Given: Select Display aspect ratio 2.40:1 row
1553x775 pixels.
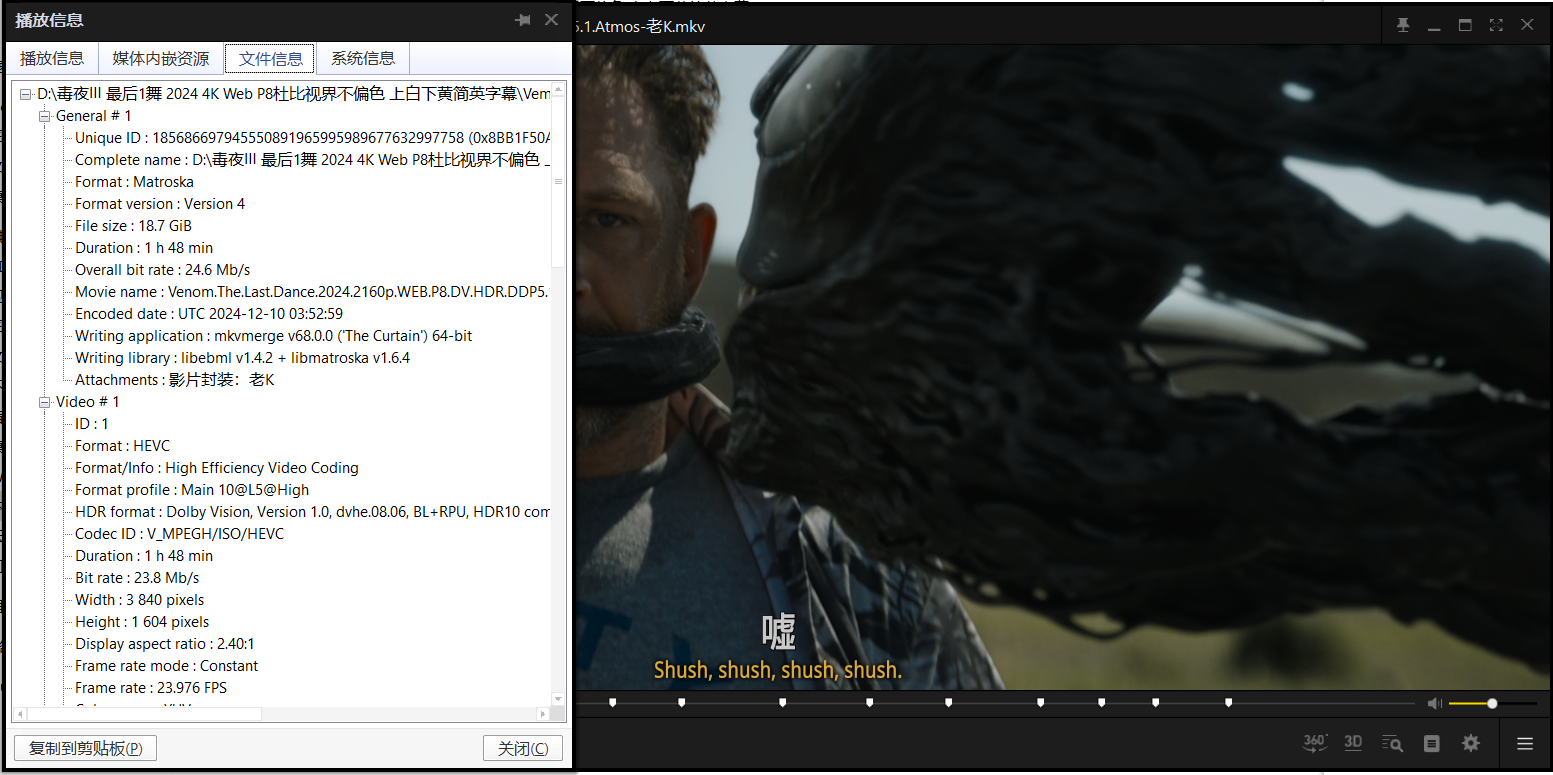Looking at the screenshot, I should pyautogui.click(x=165, y=644).
